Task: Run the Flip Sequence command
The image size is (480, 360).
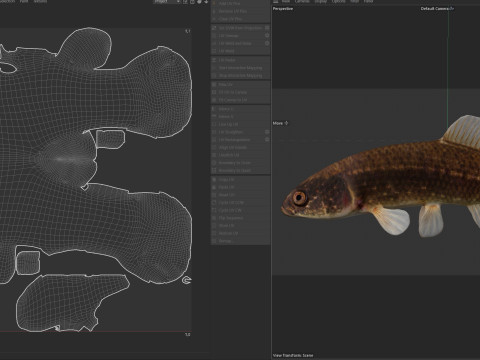Action: (240, 218)
